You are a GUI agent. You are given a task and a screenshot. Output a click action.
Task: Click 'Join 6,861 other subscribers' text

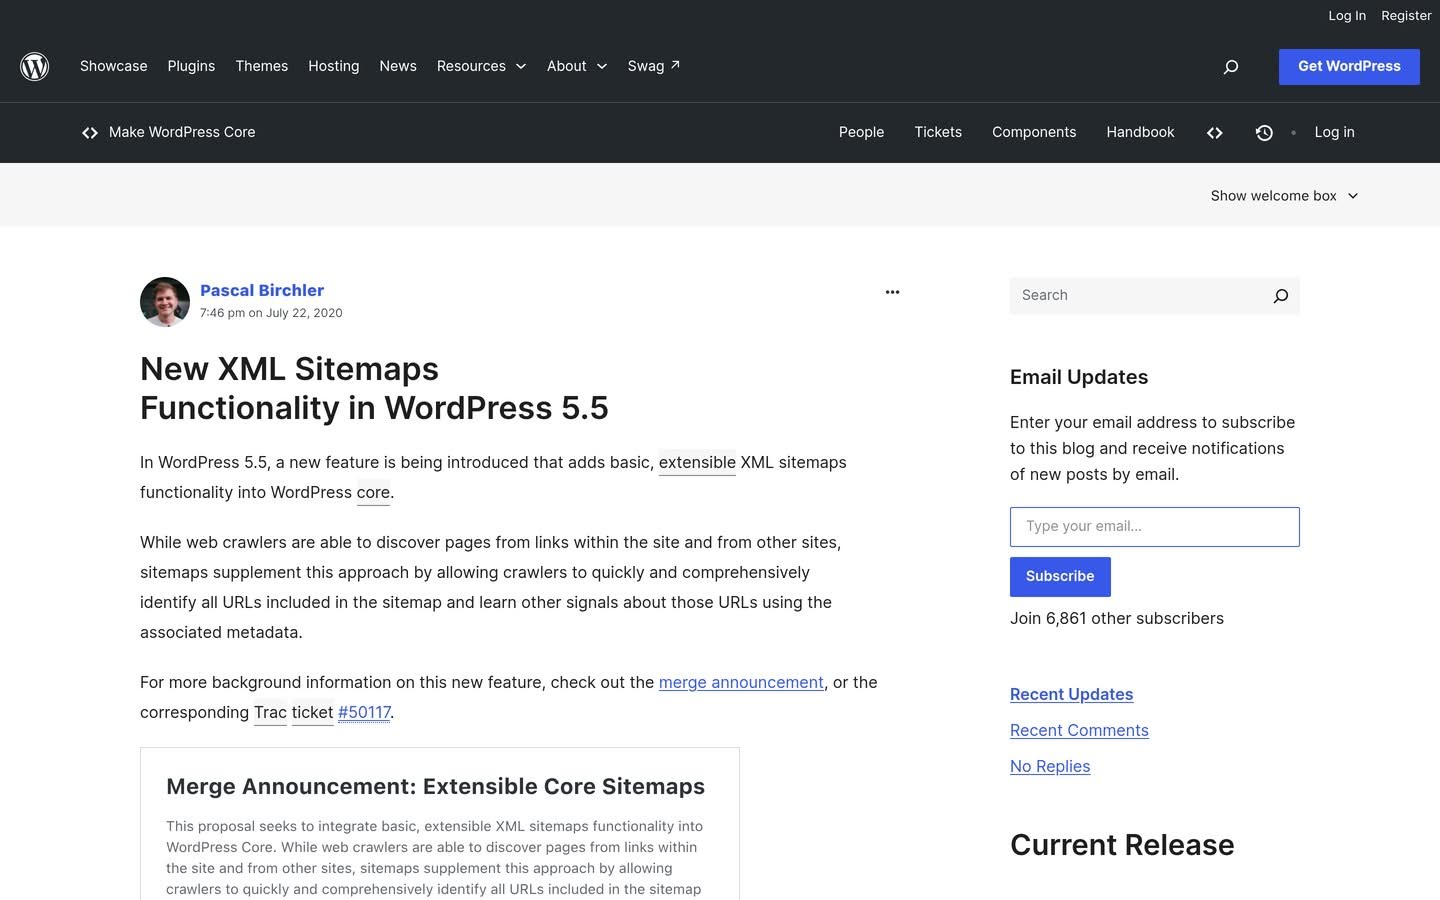(1117, 618)
